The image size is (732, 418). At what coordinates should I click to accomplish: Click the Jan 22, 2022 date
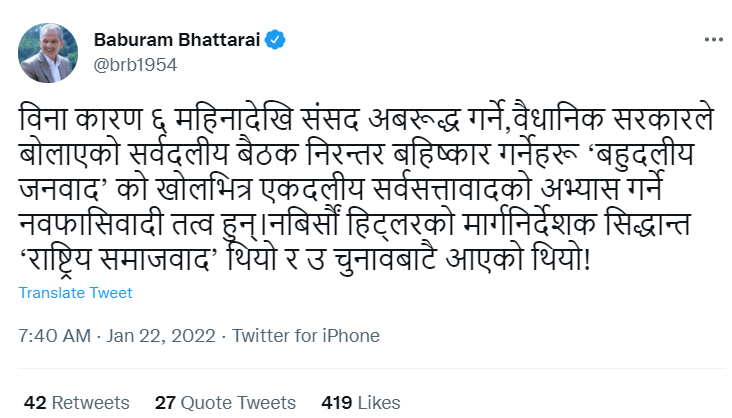(161, 336)
